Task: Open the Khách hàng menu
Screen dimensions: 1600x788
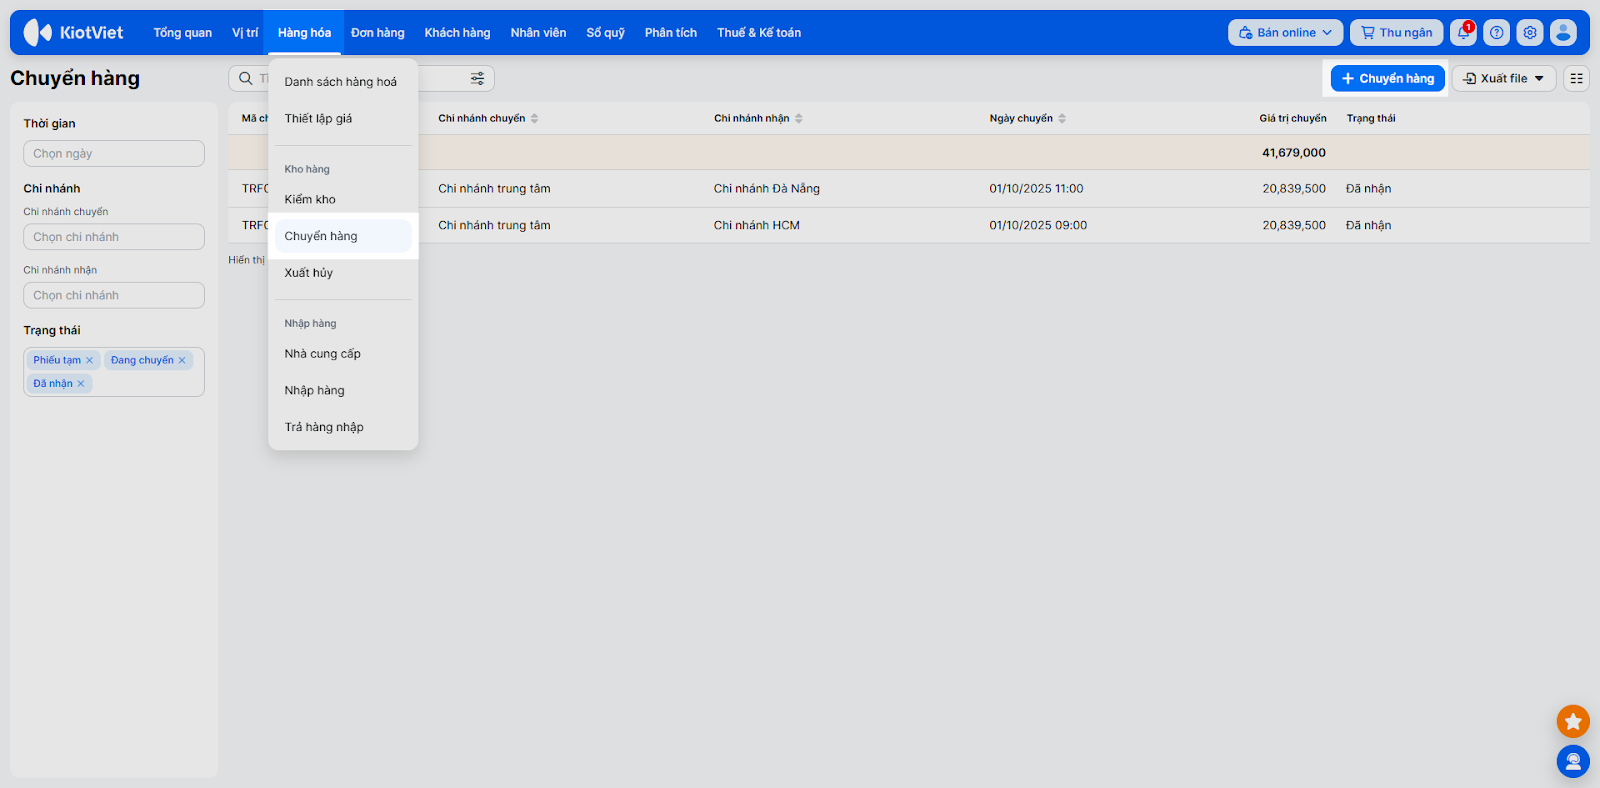Action: pyautogui.click(x=458, y=33)
